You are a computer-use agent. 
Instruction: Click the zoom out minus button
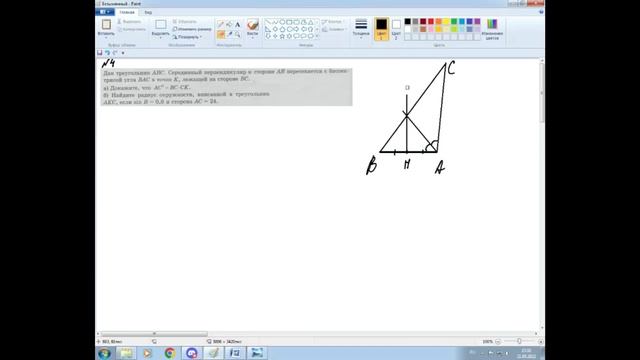coord(498,342)
